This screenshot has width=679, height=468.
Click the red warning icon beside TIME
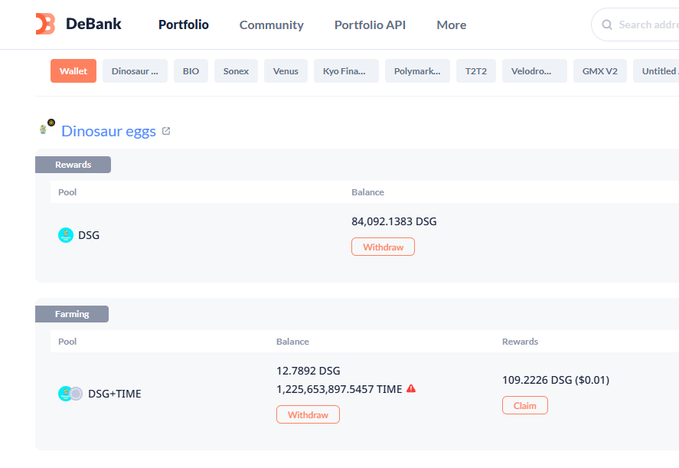click(x=411, y=388)
